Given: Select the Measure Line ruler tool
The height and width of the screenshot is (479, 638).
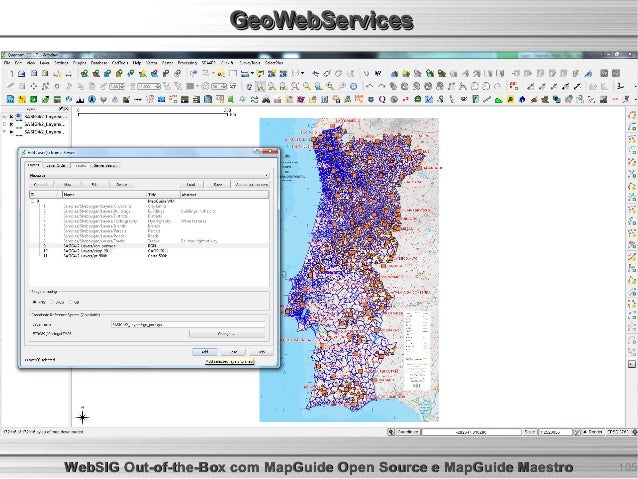Looking at the screenshot, I should pyautogui.click(x=245, y=74).
